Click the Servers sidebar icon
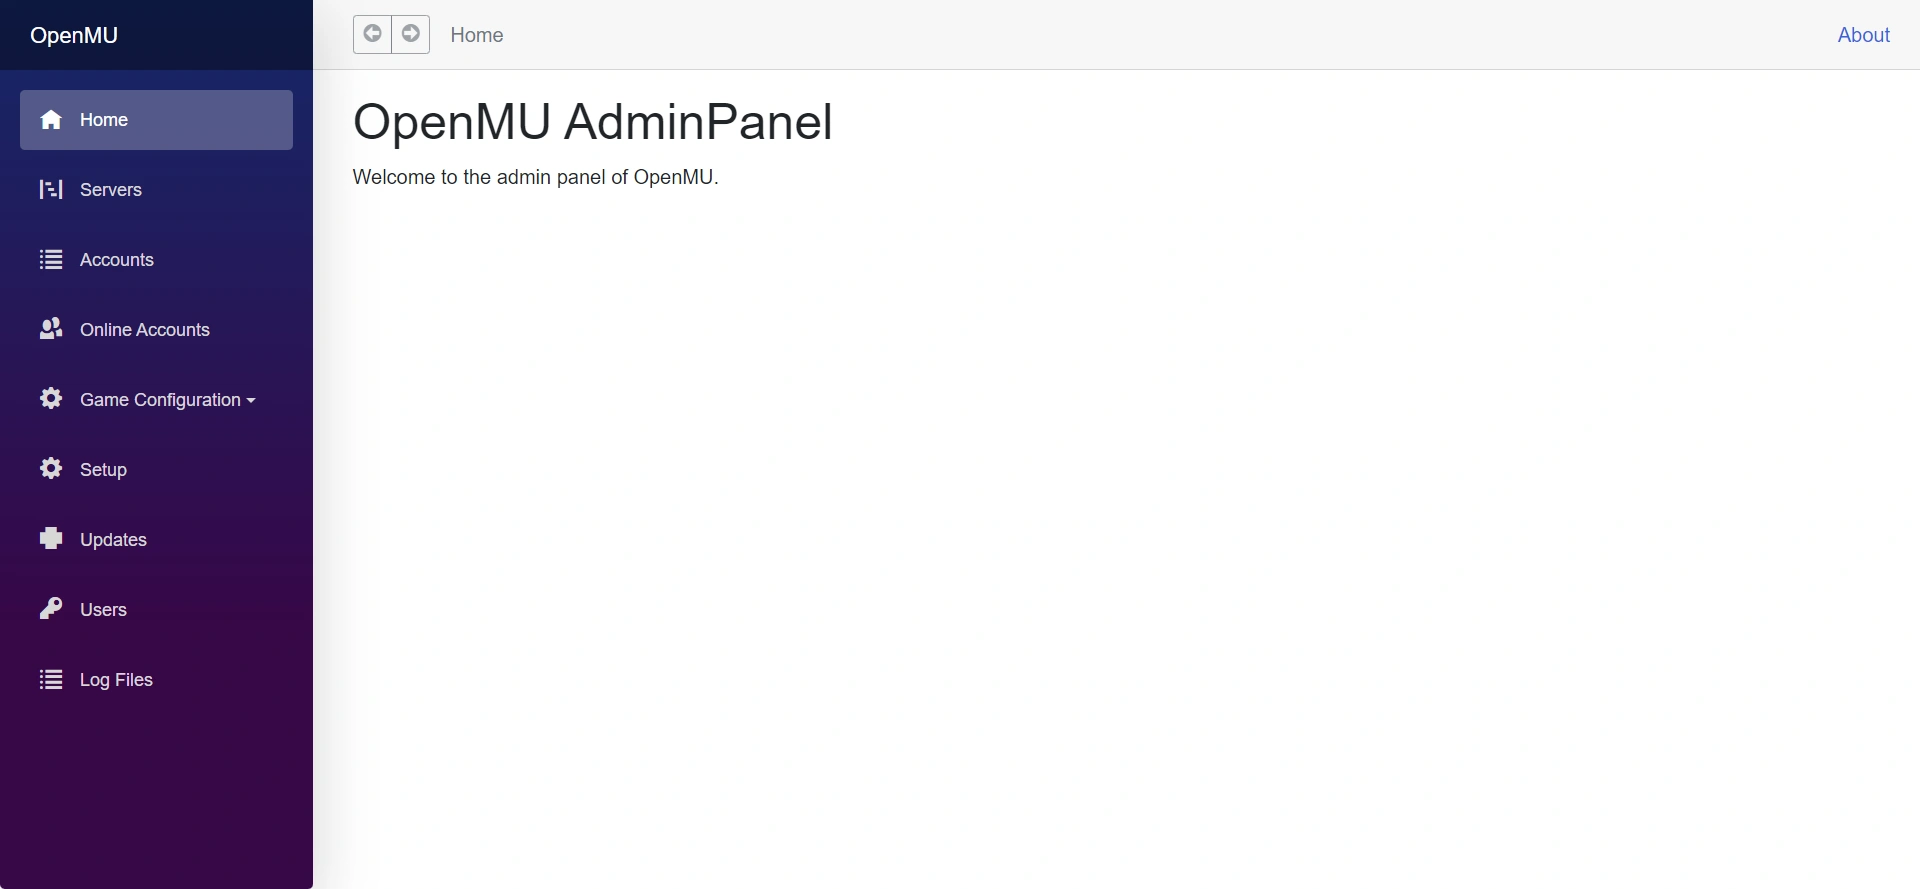1920x889 pixels. [51, 190]
